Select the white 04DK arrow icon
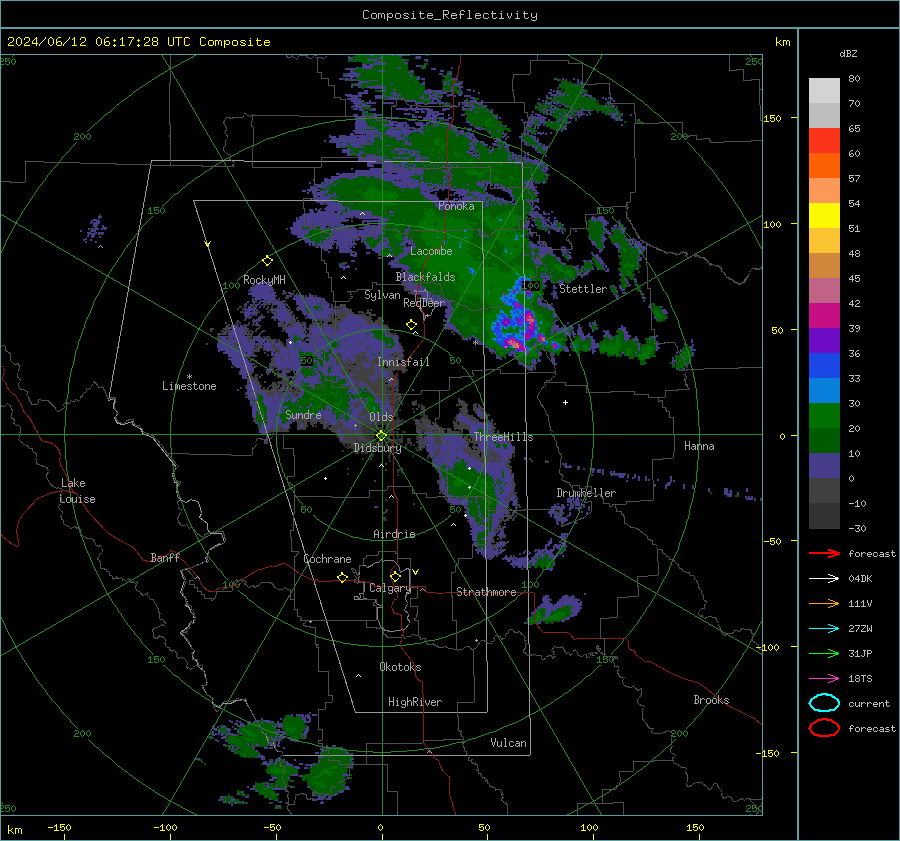Viewport: 900px width, 841px height. 824,578
